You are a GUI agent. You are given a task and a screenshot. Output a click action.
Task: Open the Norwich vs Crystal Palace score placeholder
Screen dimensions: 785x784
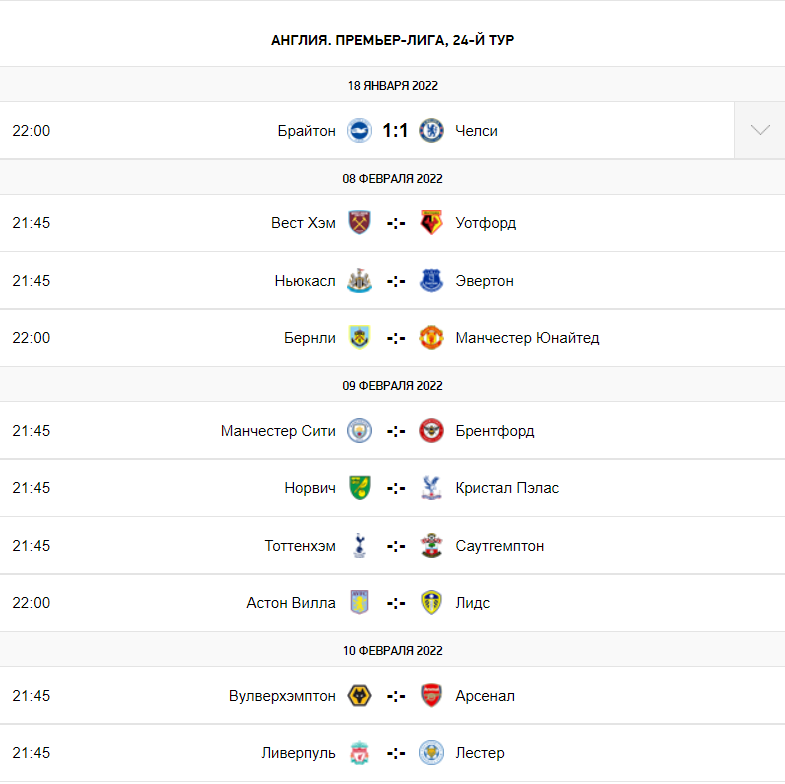(395, 488)
